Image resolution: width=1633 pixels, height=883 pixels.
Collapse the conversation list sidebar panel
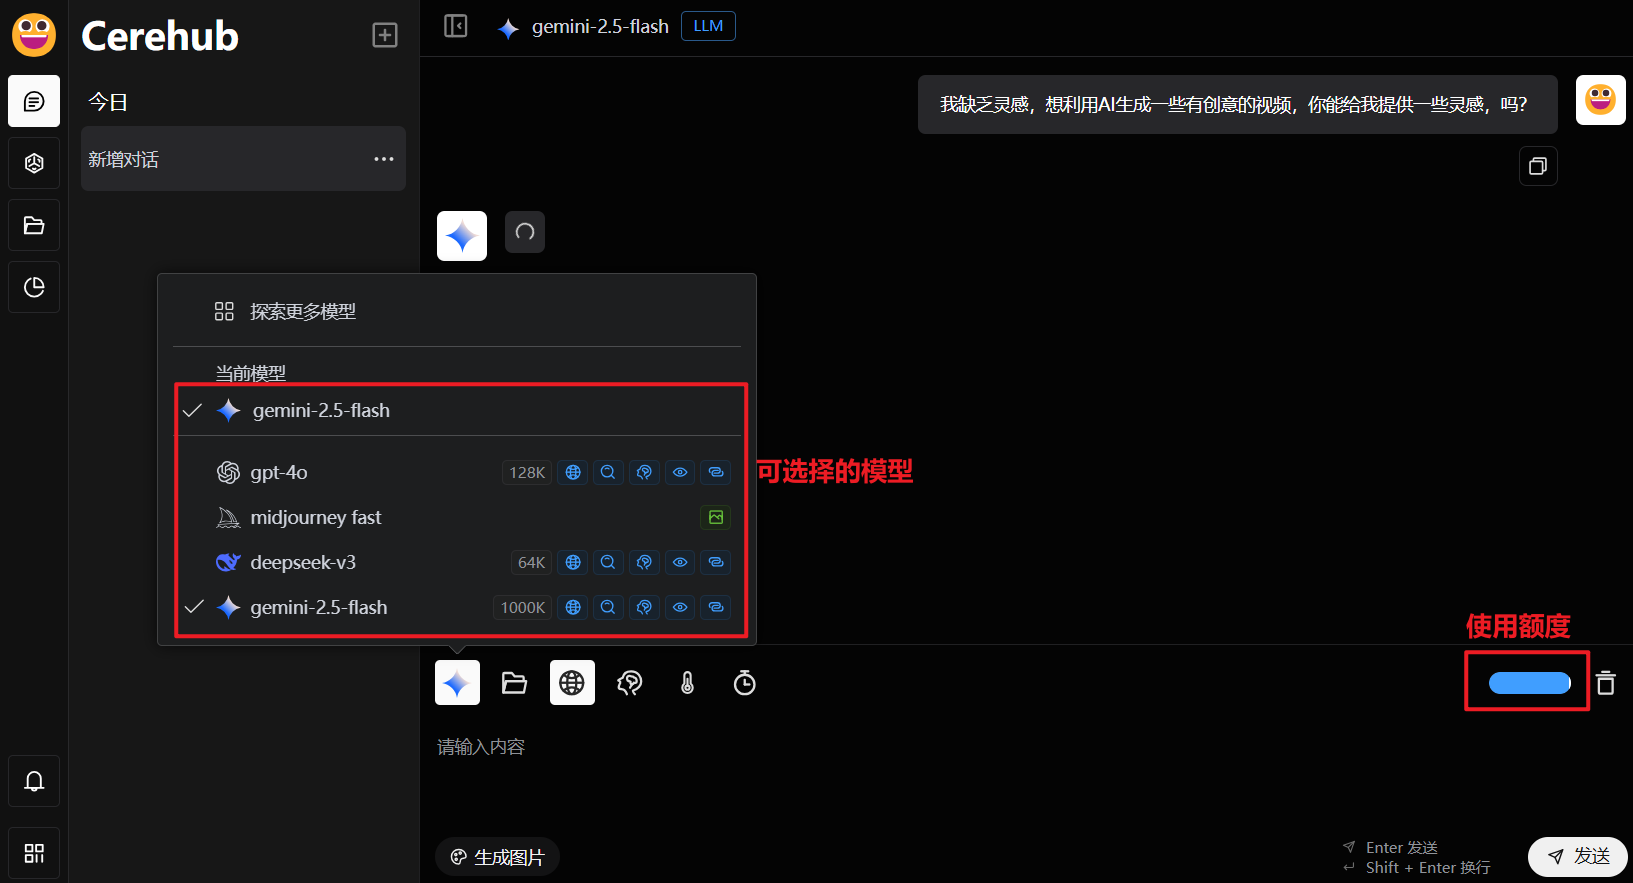click(456, 26)
